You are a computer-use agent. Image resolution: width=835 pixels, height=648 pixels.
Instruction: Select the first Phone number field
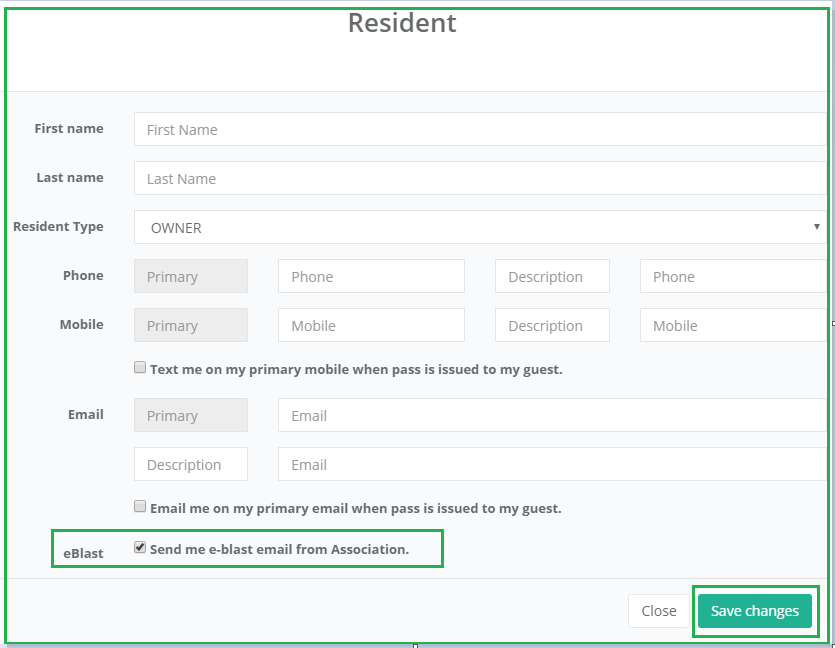[x=371, y=276]
